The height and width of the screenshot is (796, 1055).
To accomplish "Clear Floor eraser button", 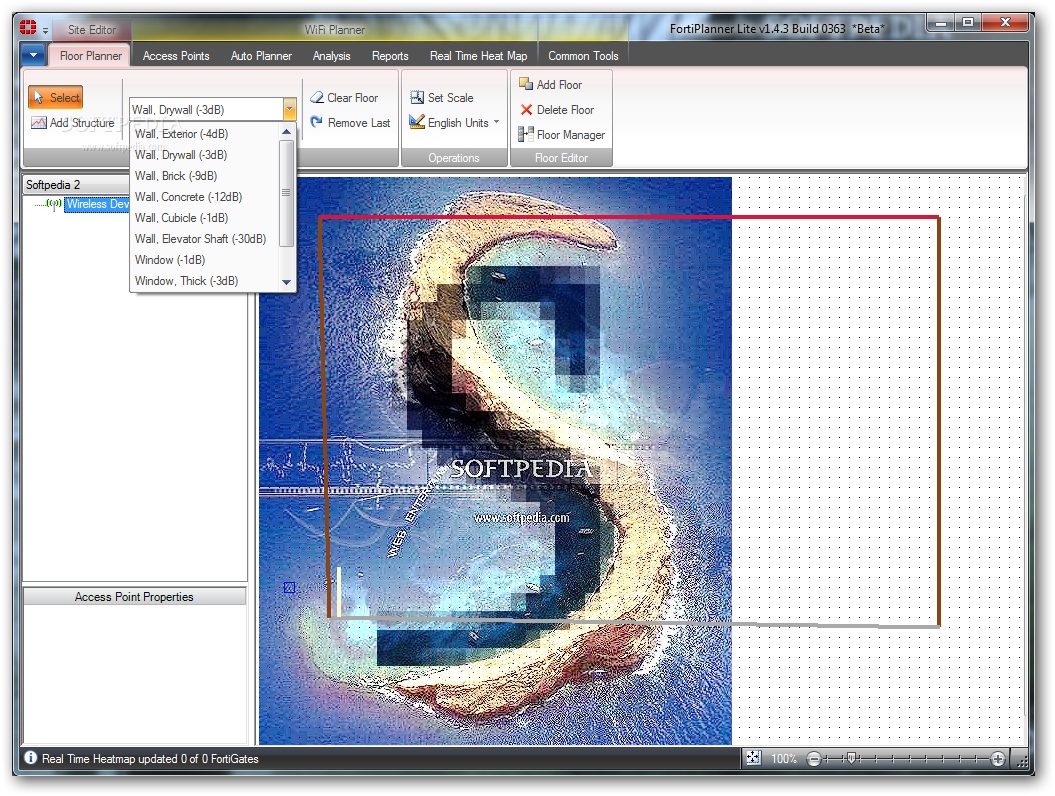I will click(344, 98).
